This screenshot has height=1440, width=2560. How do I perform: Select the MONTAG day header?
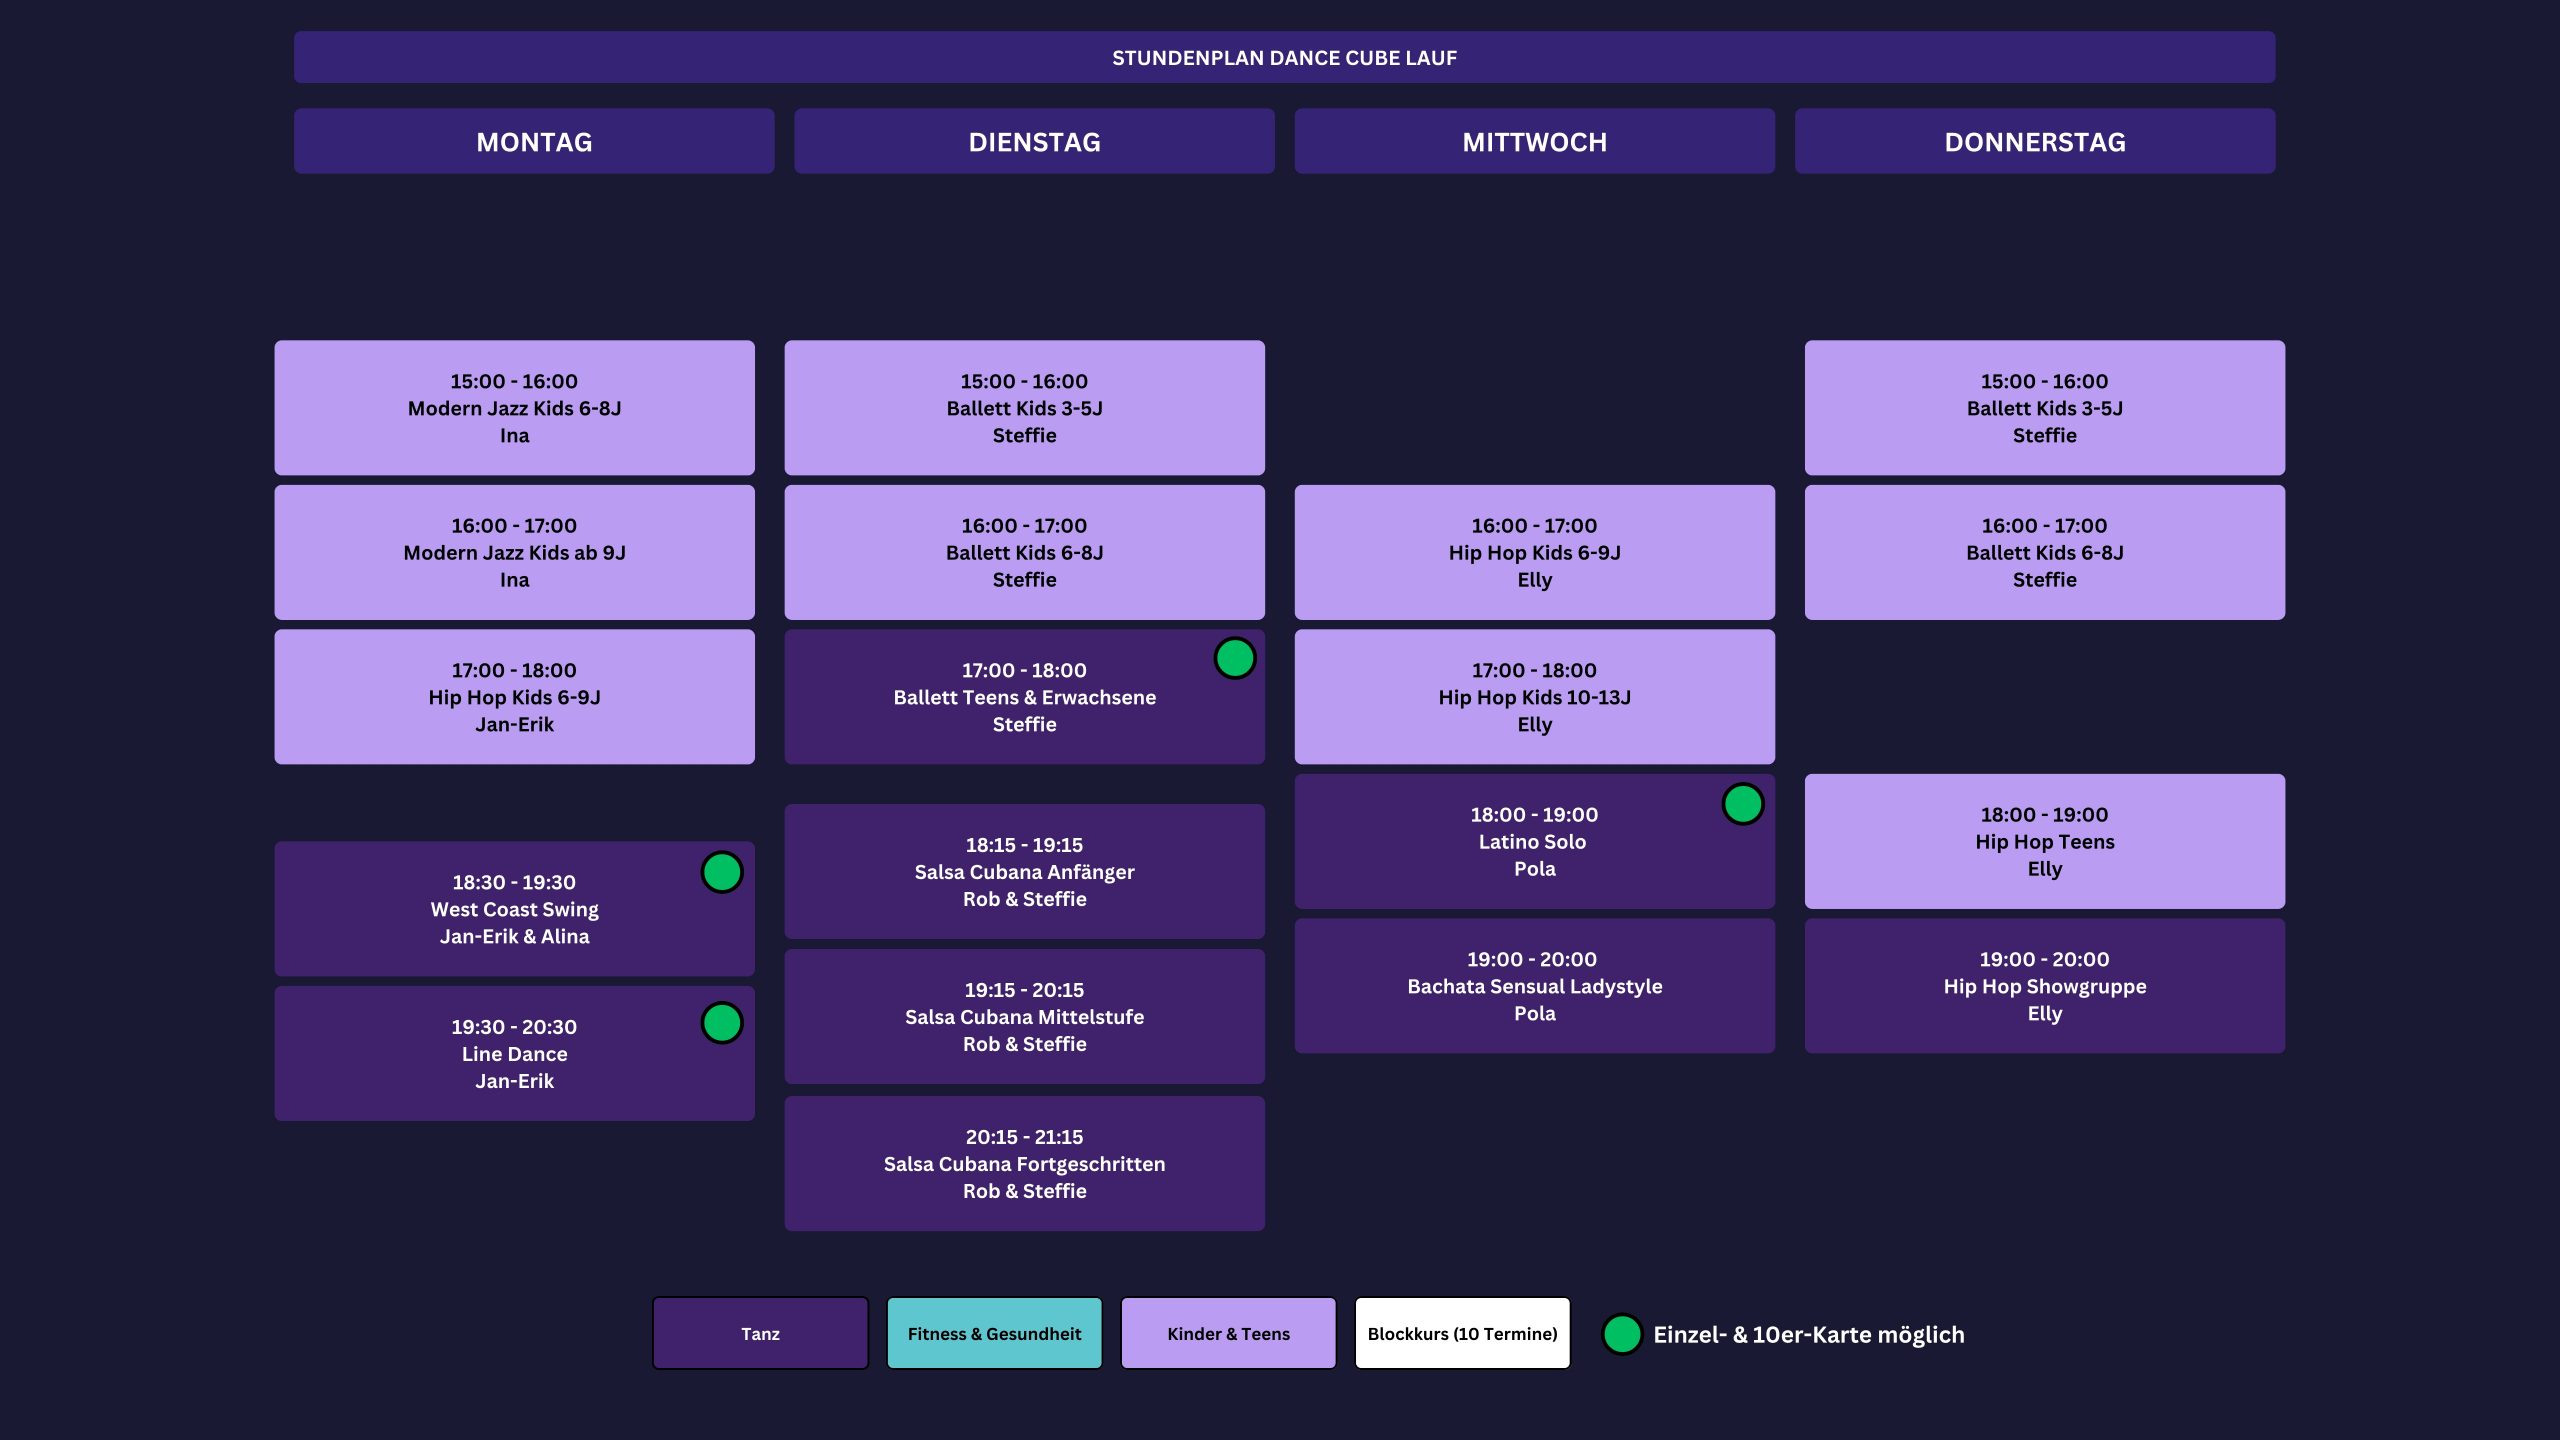click(x=534, y=142)
